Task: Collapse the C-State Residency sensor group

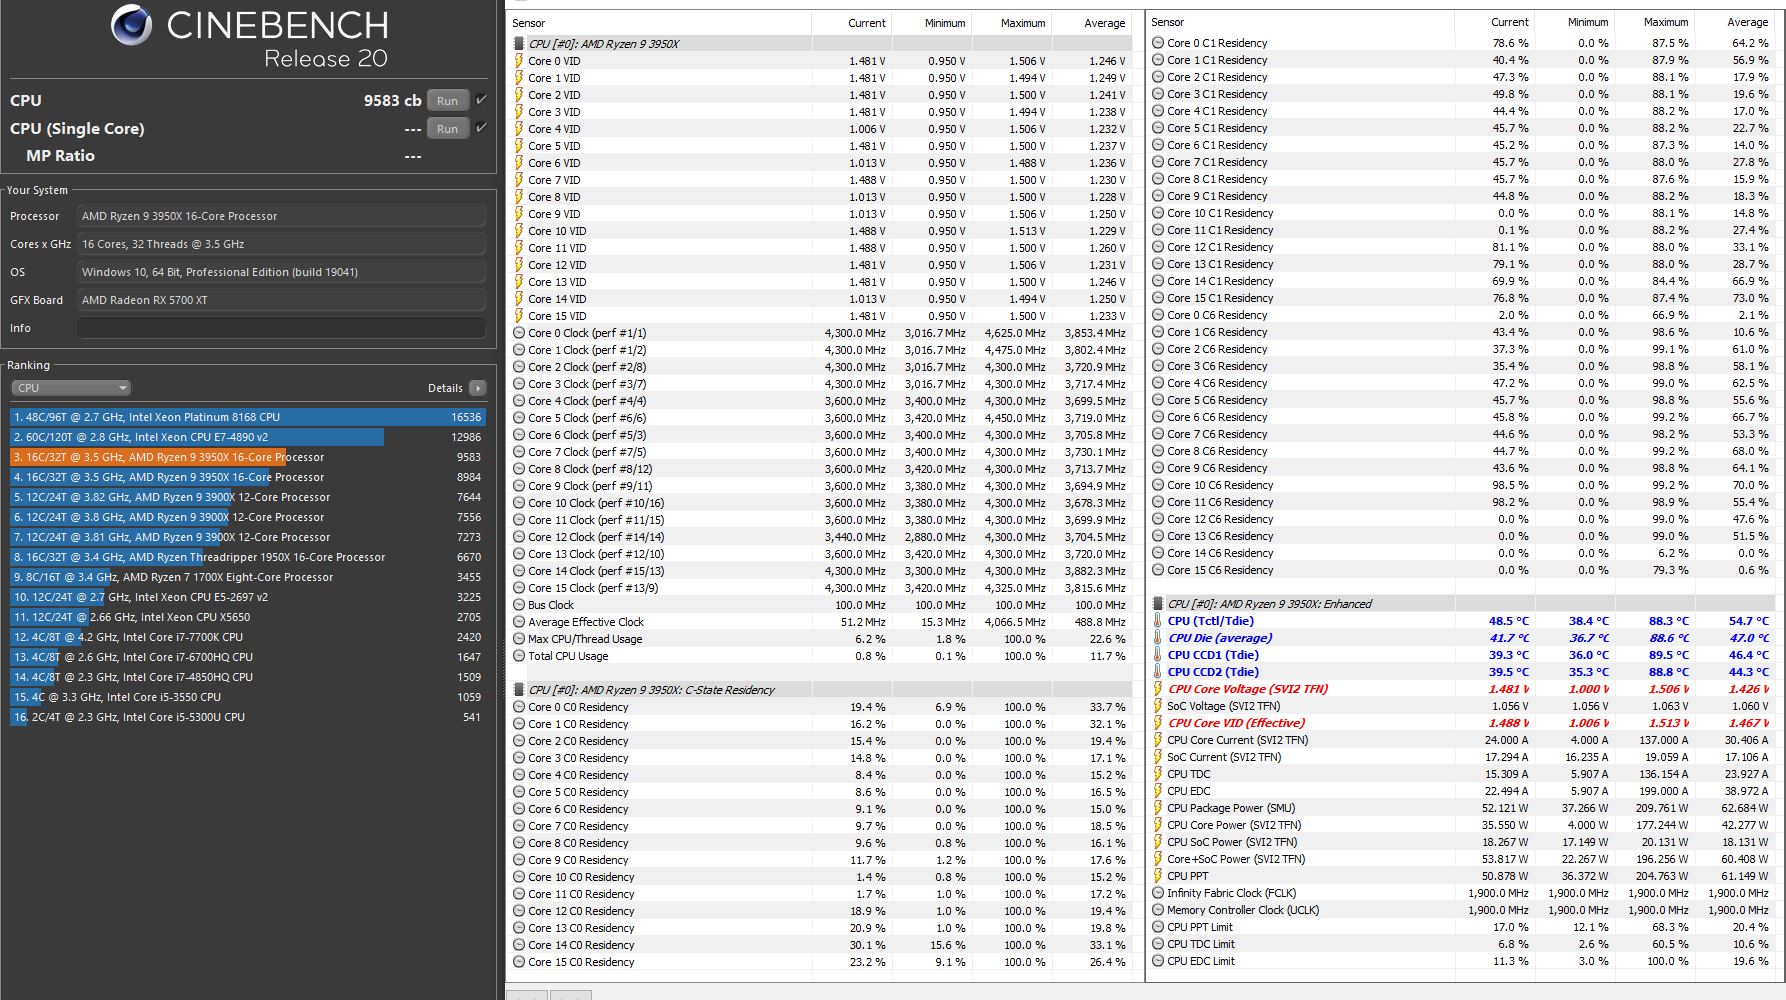Action: pyautogui.click(x=518, y=690)
